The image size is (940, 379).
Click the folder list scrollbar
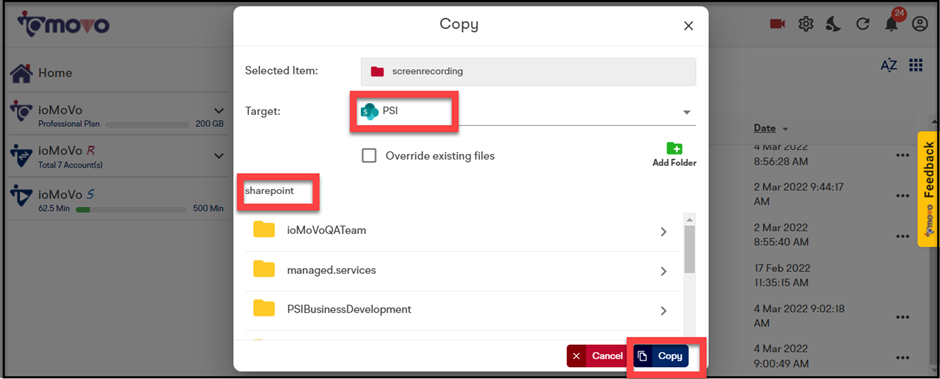(x=689, y=249)
